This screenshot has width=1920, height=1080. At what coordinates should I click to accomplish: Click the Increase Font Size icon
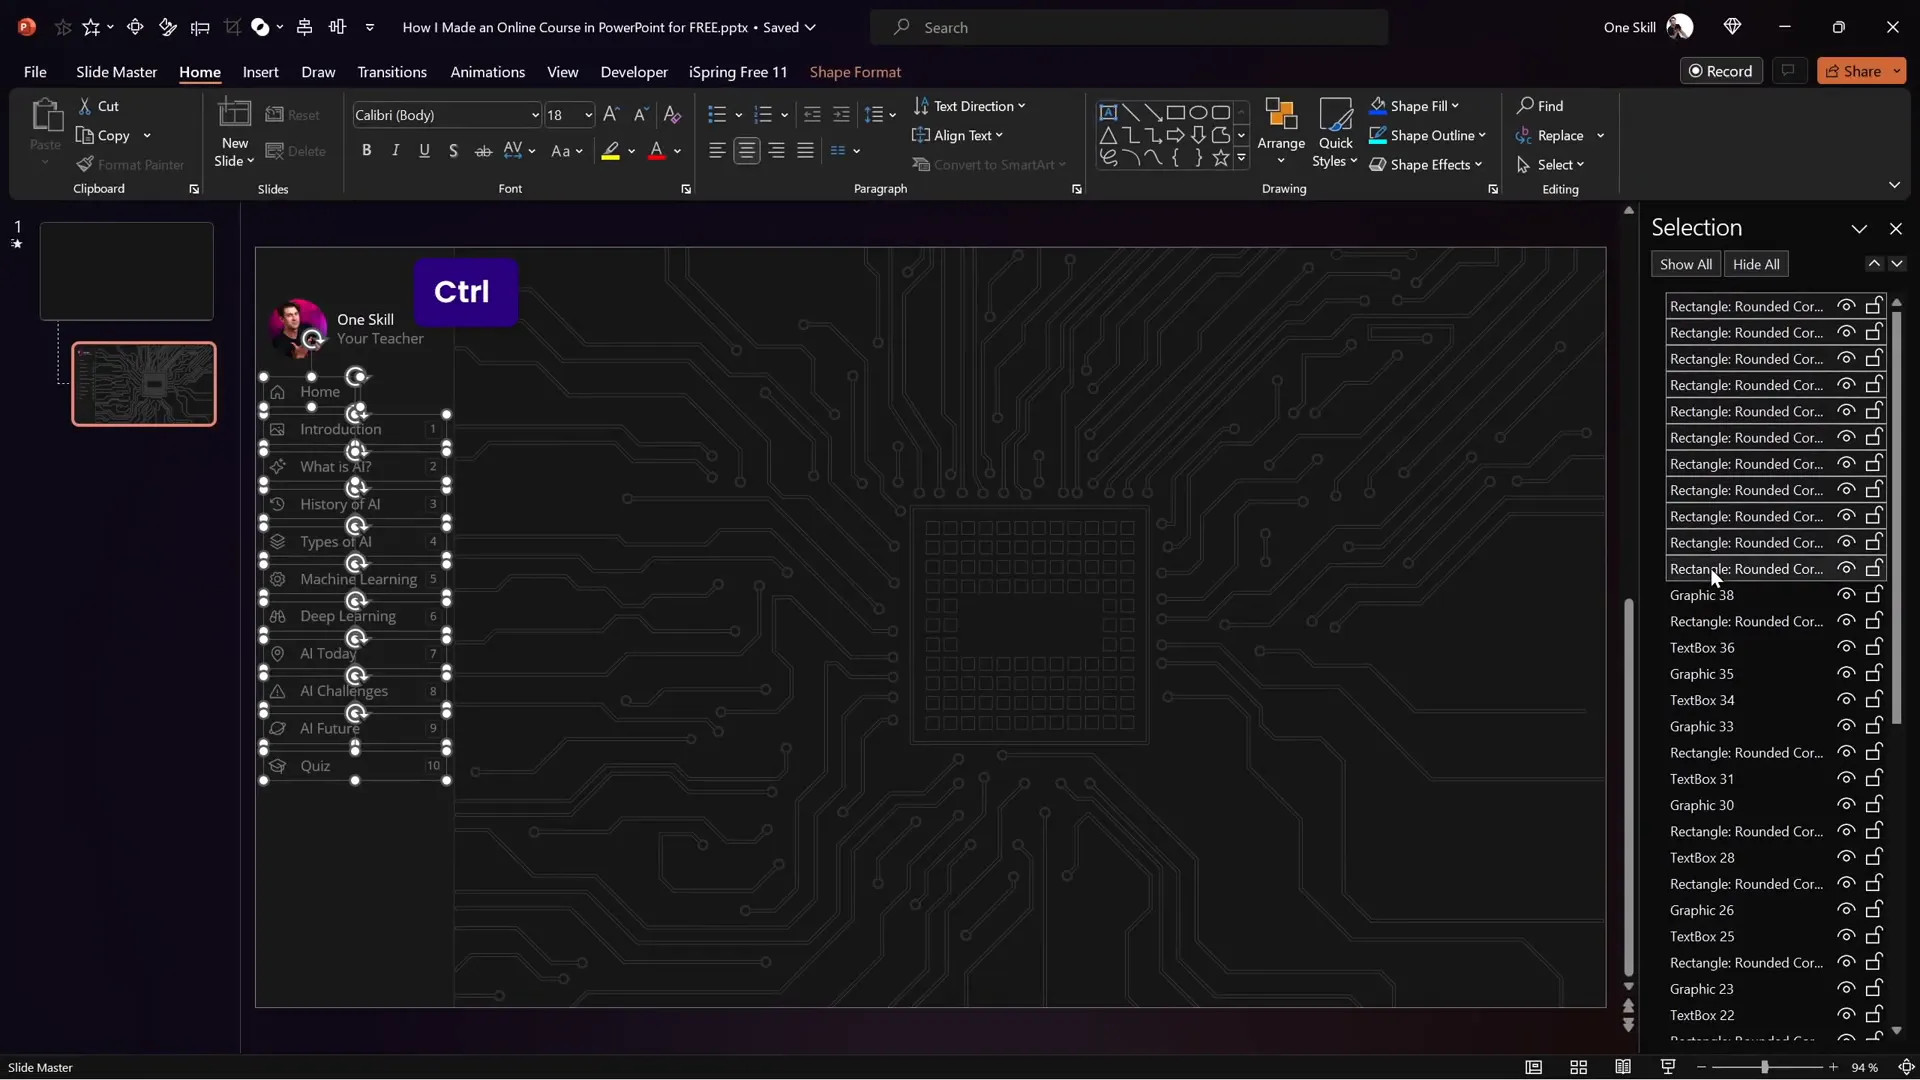pyautogui.click(x=611, y=114)
